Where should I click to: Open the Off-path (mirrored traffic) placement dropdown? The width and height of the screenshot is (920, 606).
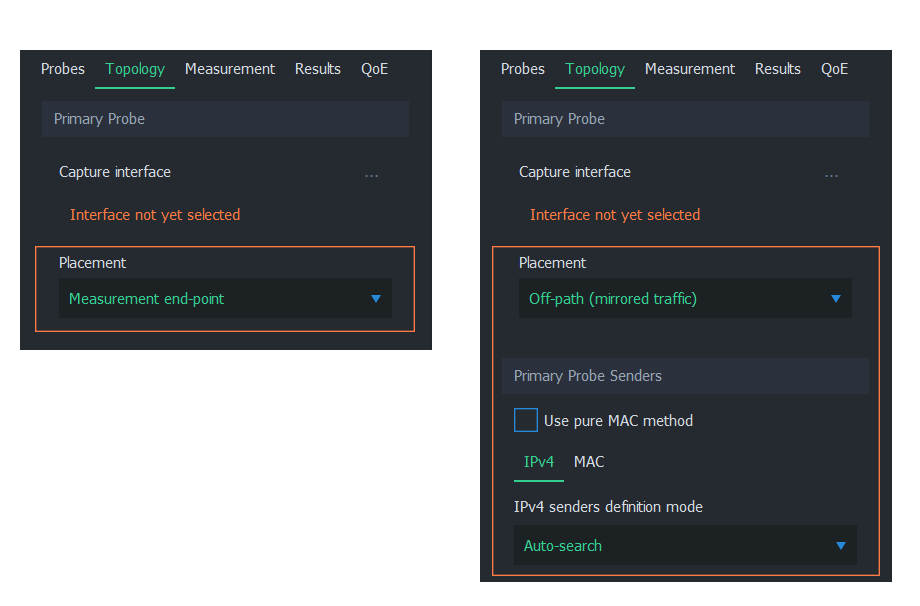(x=685, y=298)
